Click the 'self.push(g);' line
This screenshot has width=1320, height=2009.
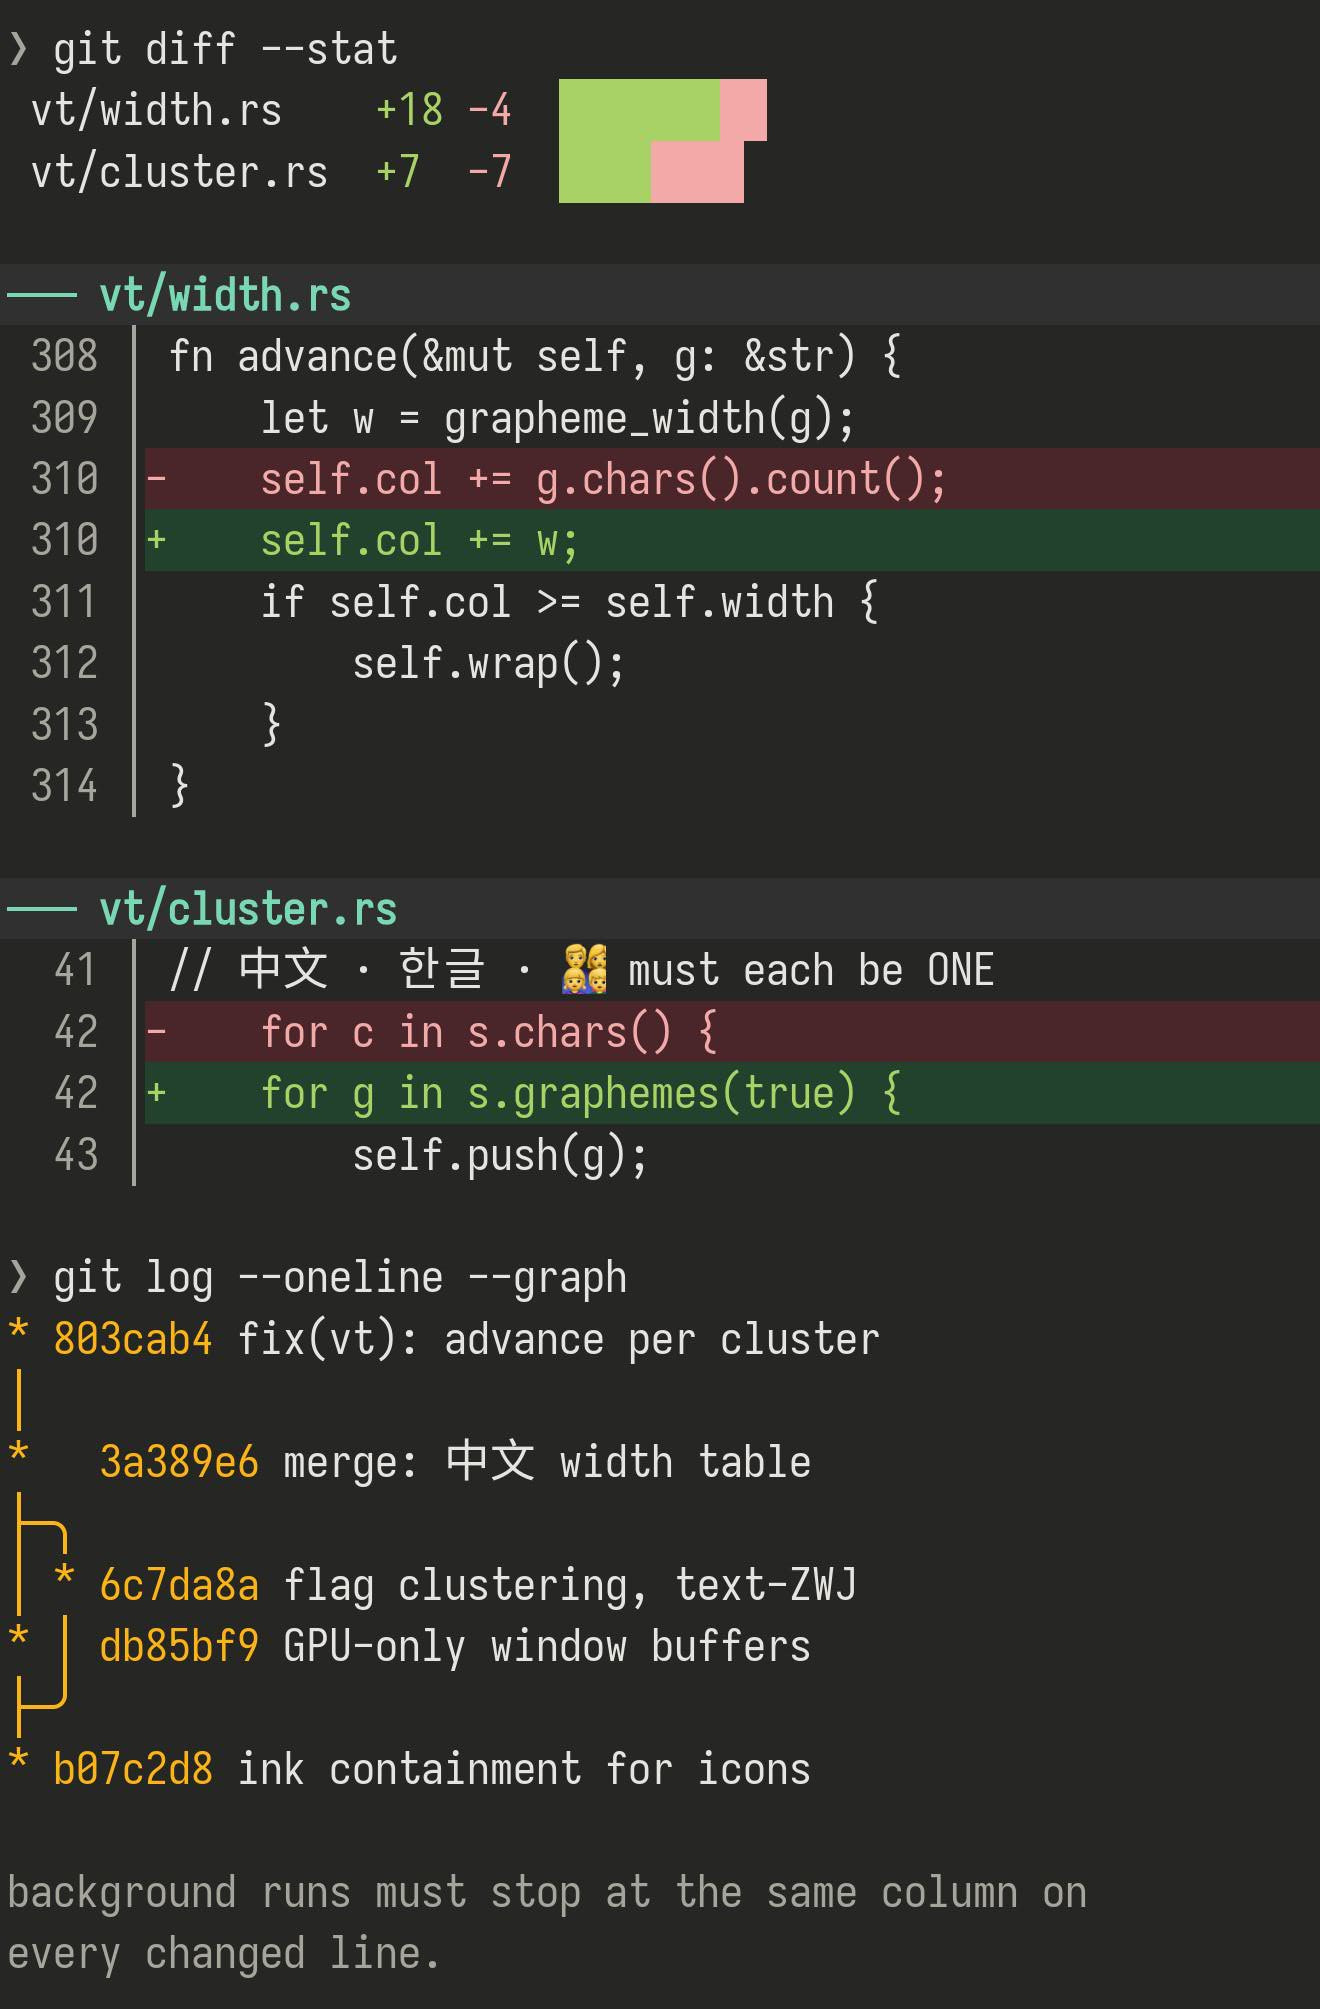[501, 1155]
